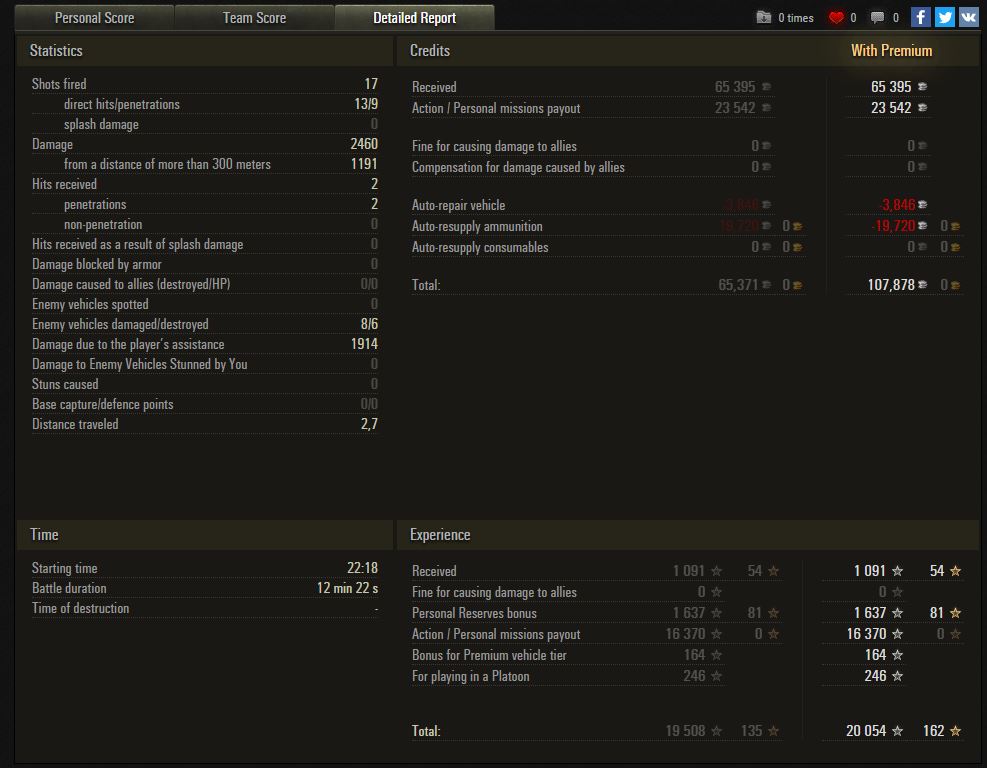Click 'Damage to Enemy Vehicles Stunned by You' row
Screen dimensions: 987x768
click(x=205, y=364)
